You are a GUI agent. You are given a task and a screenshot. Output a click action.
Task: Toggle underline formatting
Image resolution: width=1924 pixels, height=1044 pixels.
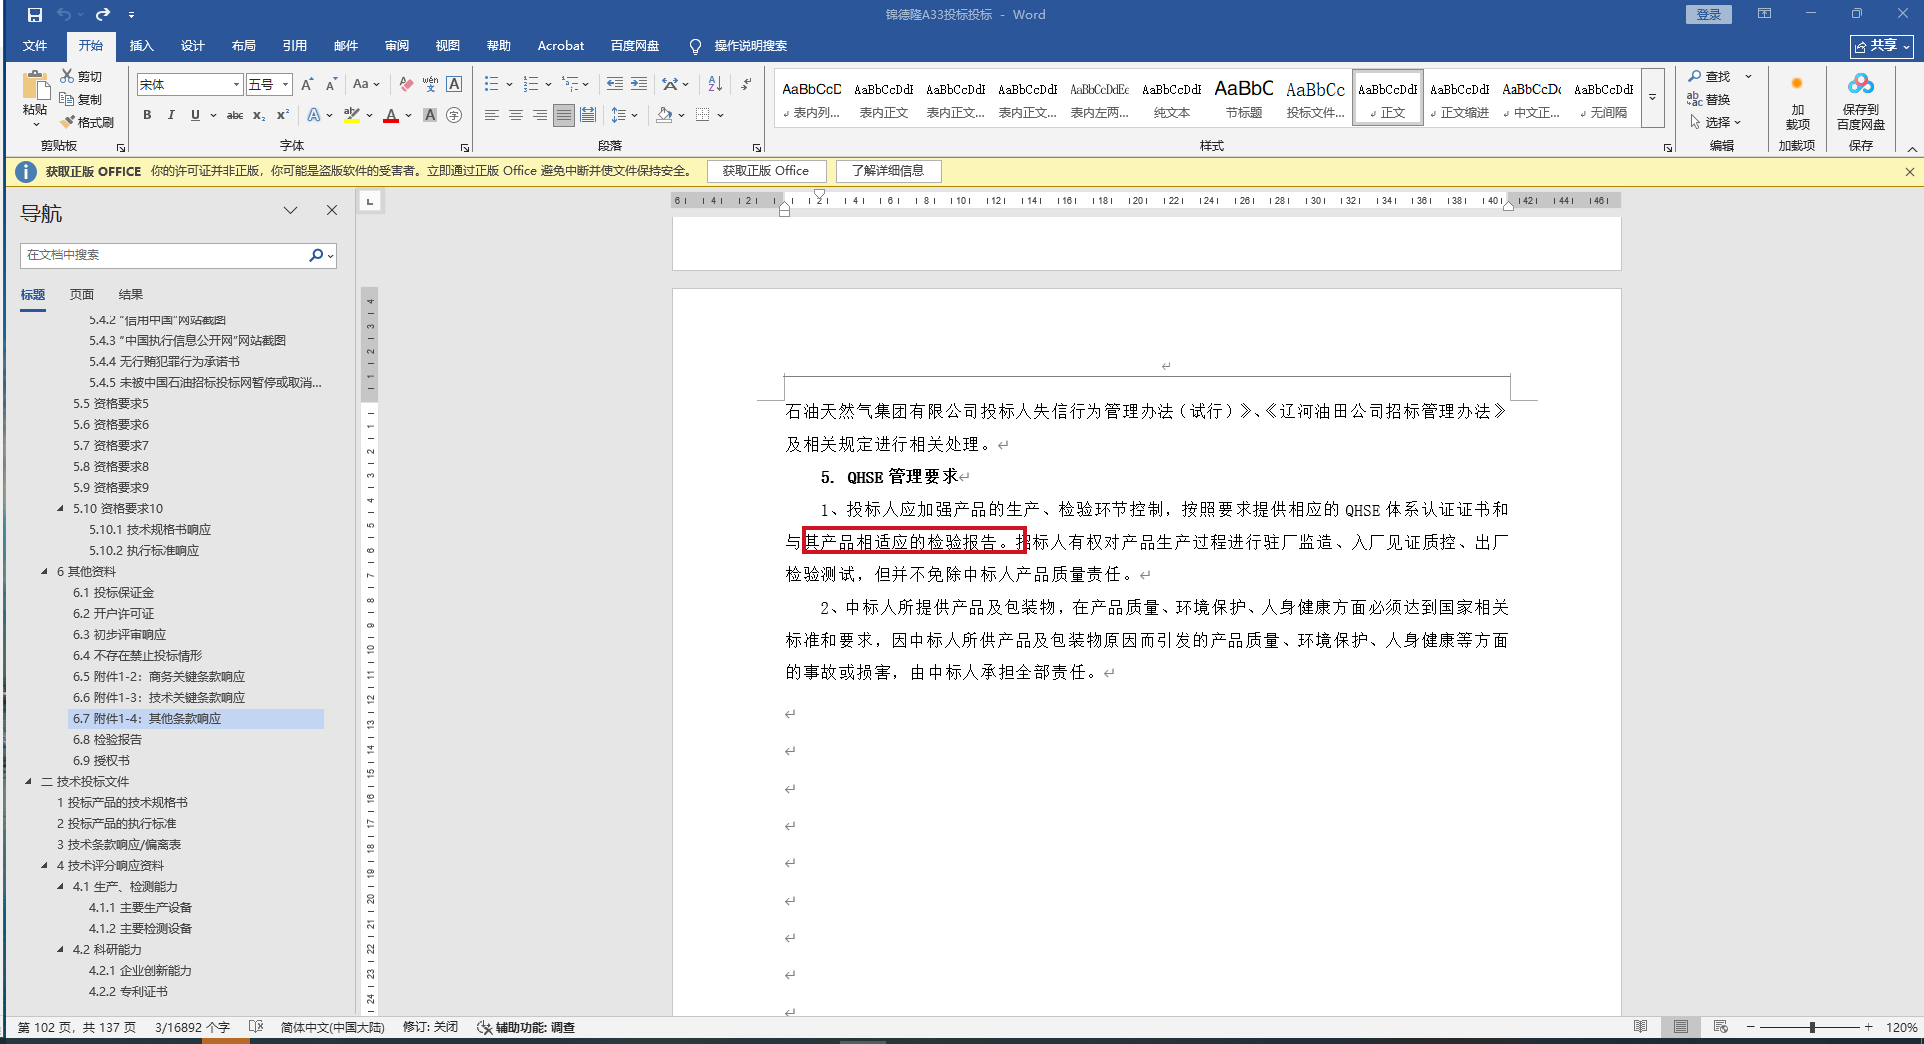195,115
